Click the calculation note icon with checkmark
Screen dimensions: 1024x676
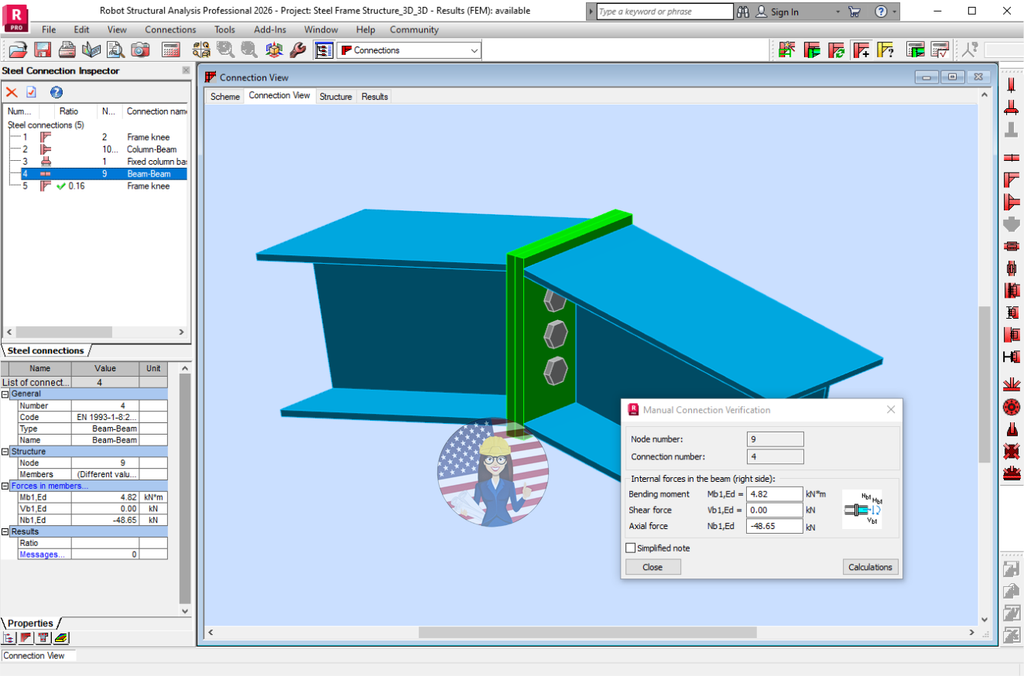coord(940,50)
